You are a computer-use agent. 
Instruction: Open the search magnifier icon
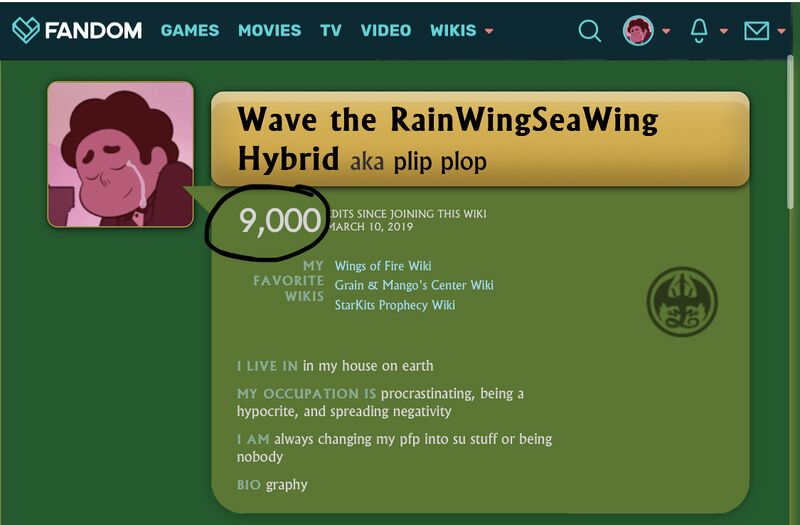(589, 31)
